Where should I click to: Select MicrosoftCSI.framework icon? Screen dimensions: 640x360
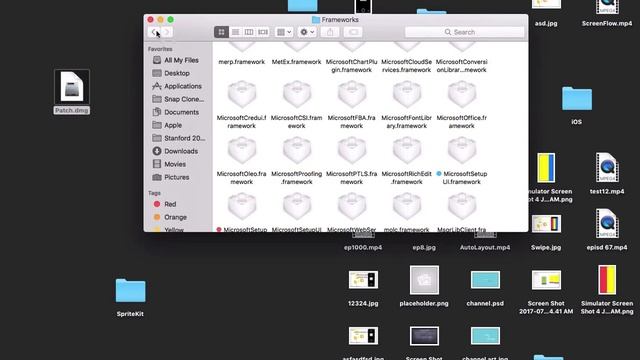click(297, 94)
